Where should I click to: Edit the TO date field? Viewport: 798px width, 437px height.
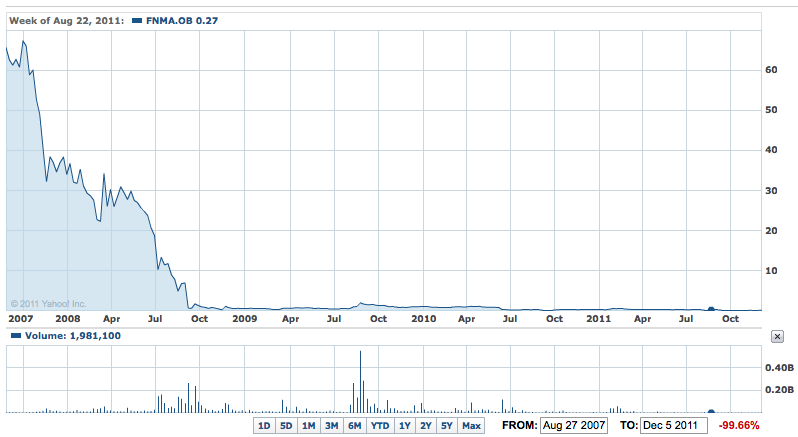point(674,425)
